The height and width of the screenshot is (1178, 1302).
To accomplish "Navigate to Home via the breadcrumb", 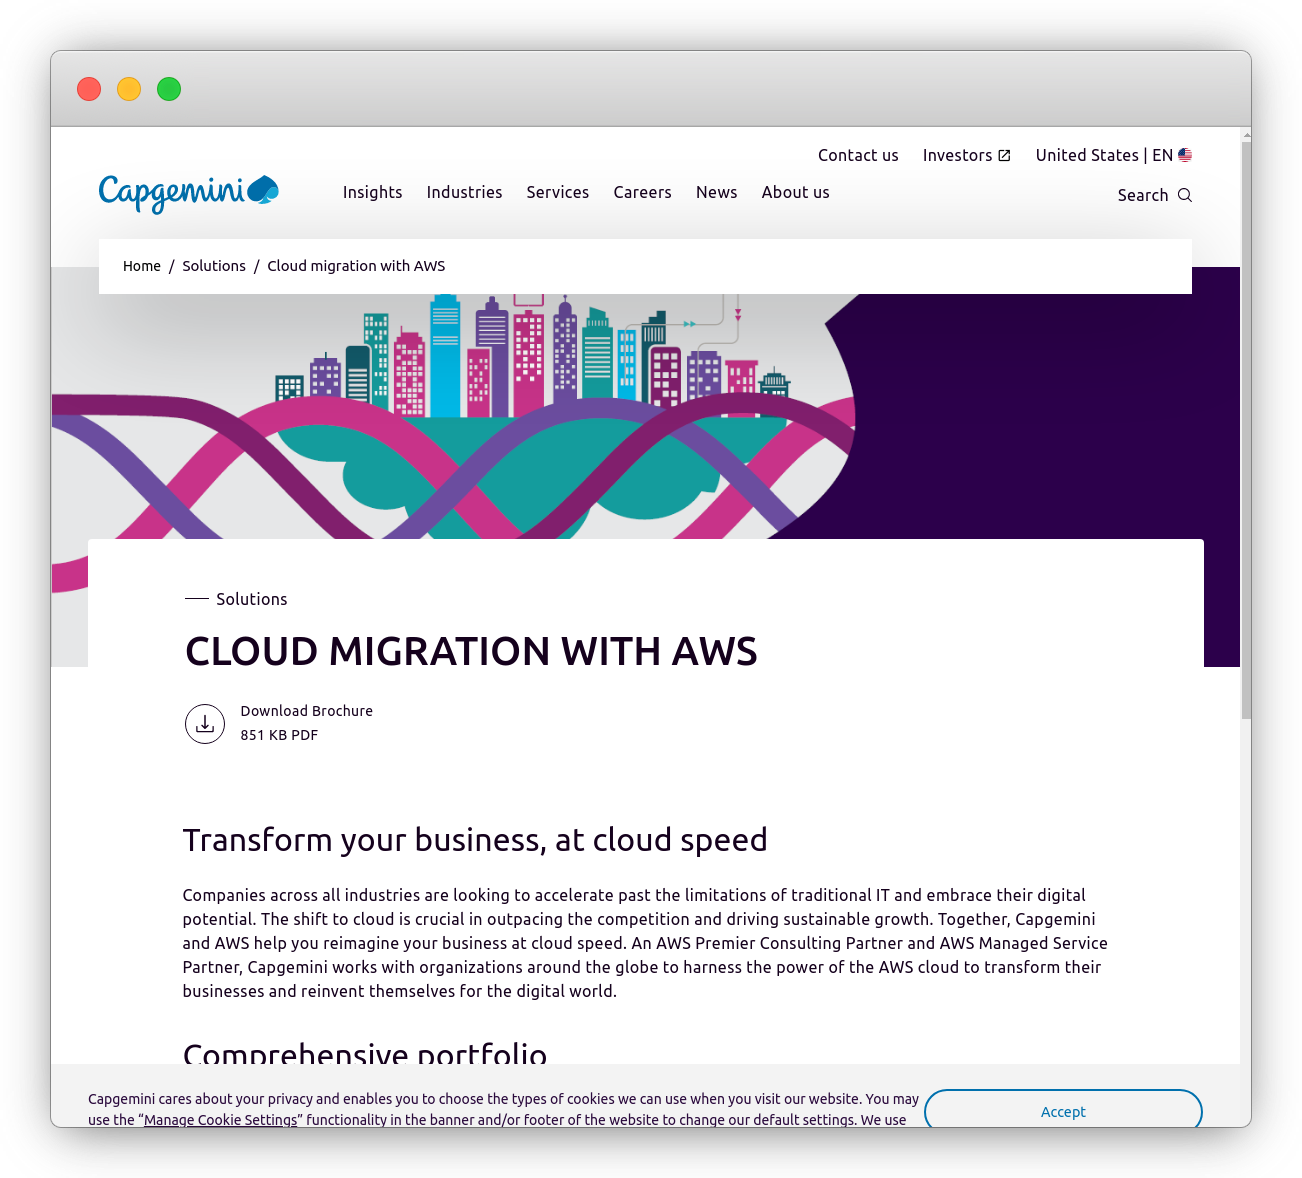I will click(x=142, y=265).
